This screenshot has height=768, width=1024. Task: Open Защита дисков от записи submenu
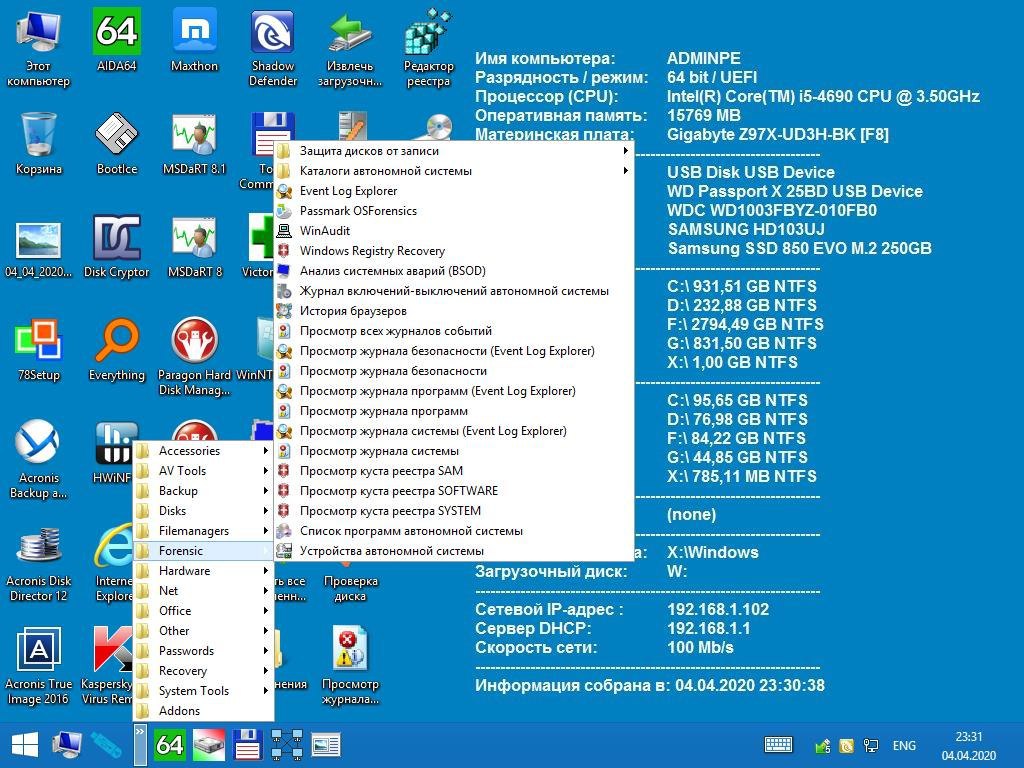coord(454,151)
